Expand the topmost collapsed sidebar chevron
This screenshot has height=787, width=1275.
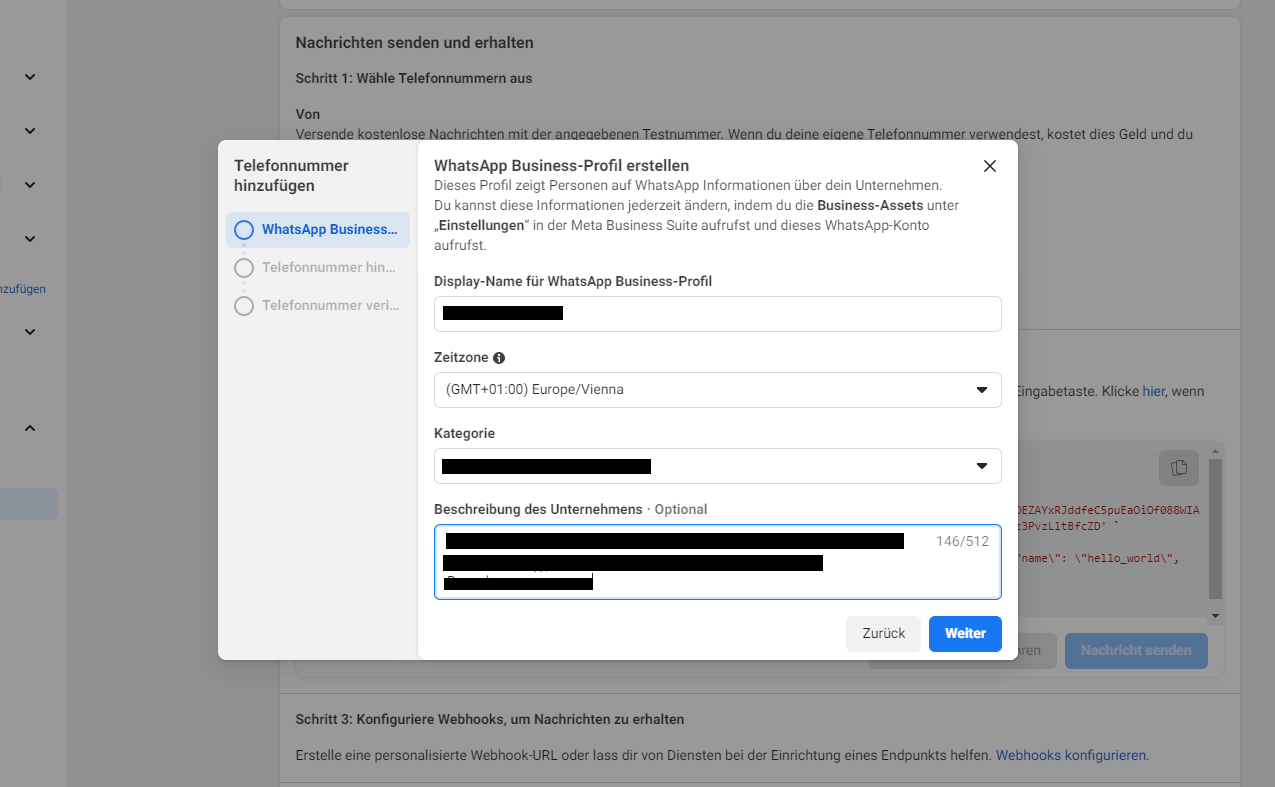pyautogui.click(x=30, y=77)
